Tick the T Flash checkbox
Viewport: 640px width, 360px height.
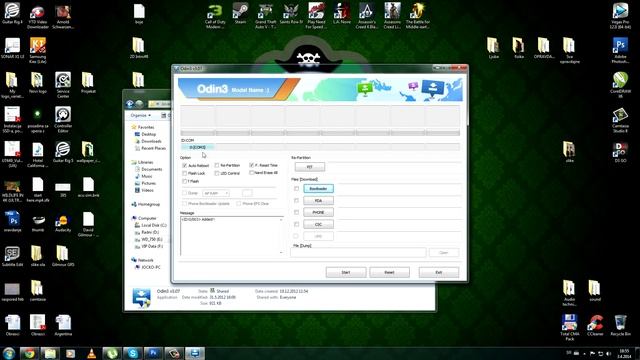click(184, 181)
